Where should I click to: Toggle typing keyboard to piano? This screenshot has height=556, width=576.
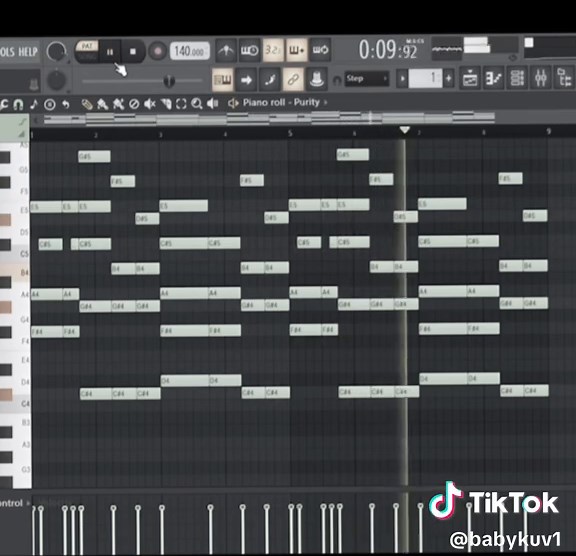[223, 79]
